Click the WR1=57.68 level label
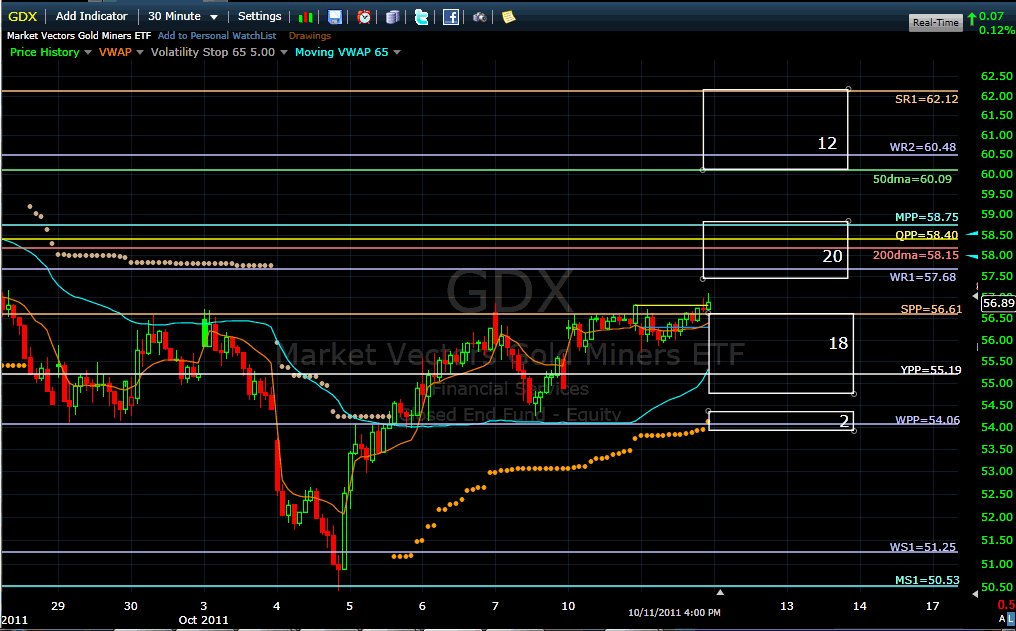 (923, 277)
